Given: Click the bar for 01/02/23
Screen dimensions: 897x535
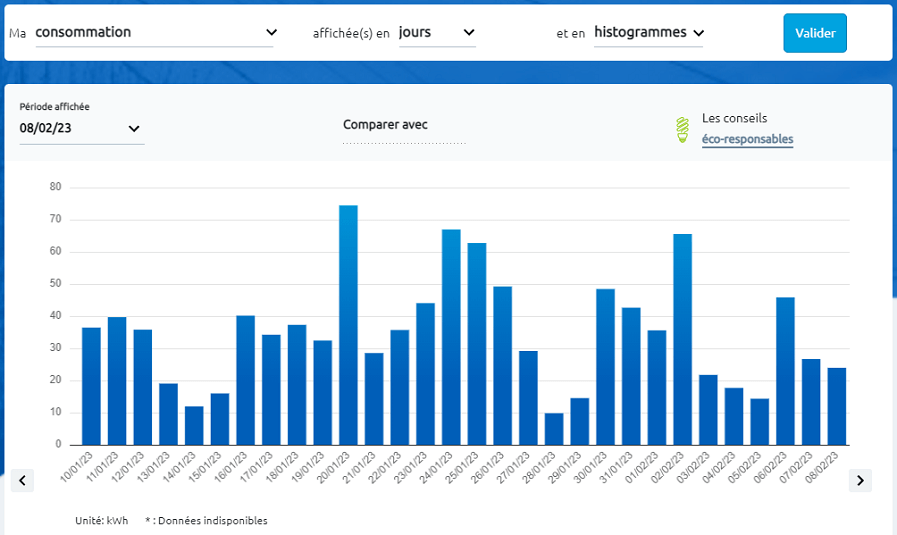Looking at the screenshot, I should click(x=657, y=387).
